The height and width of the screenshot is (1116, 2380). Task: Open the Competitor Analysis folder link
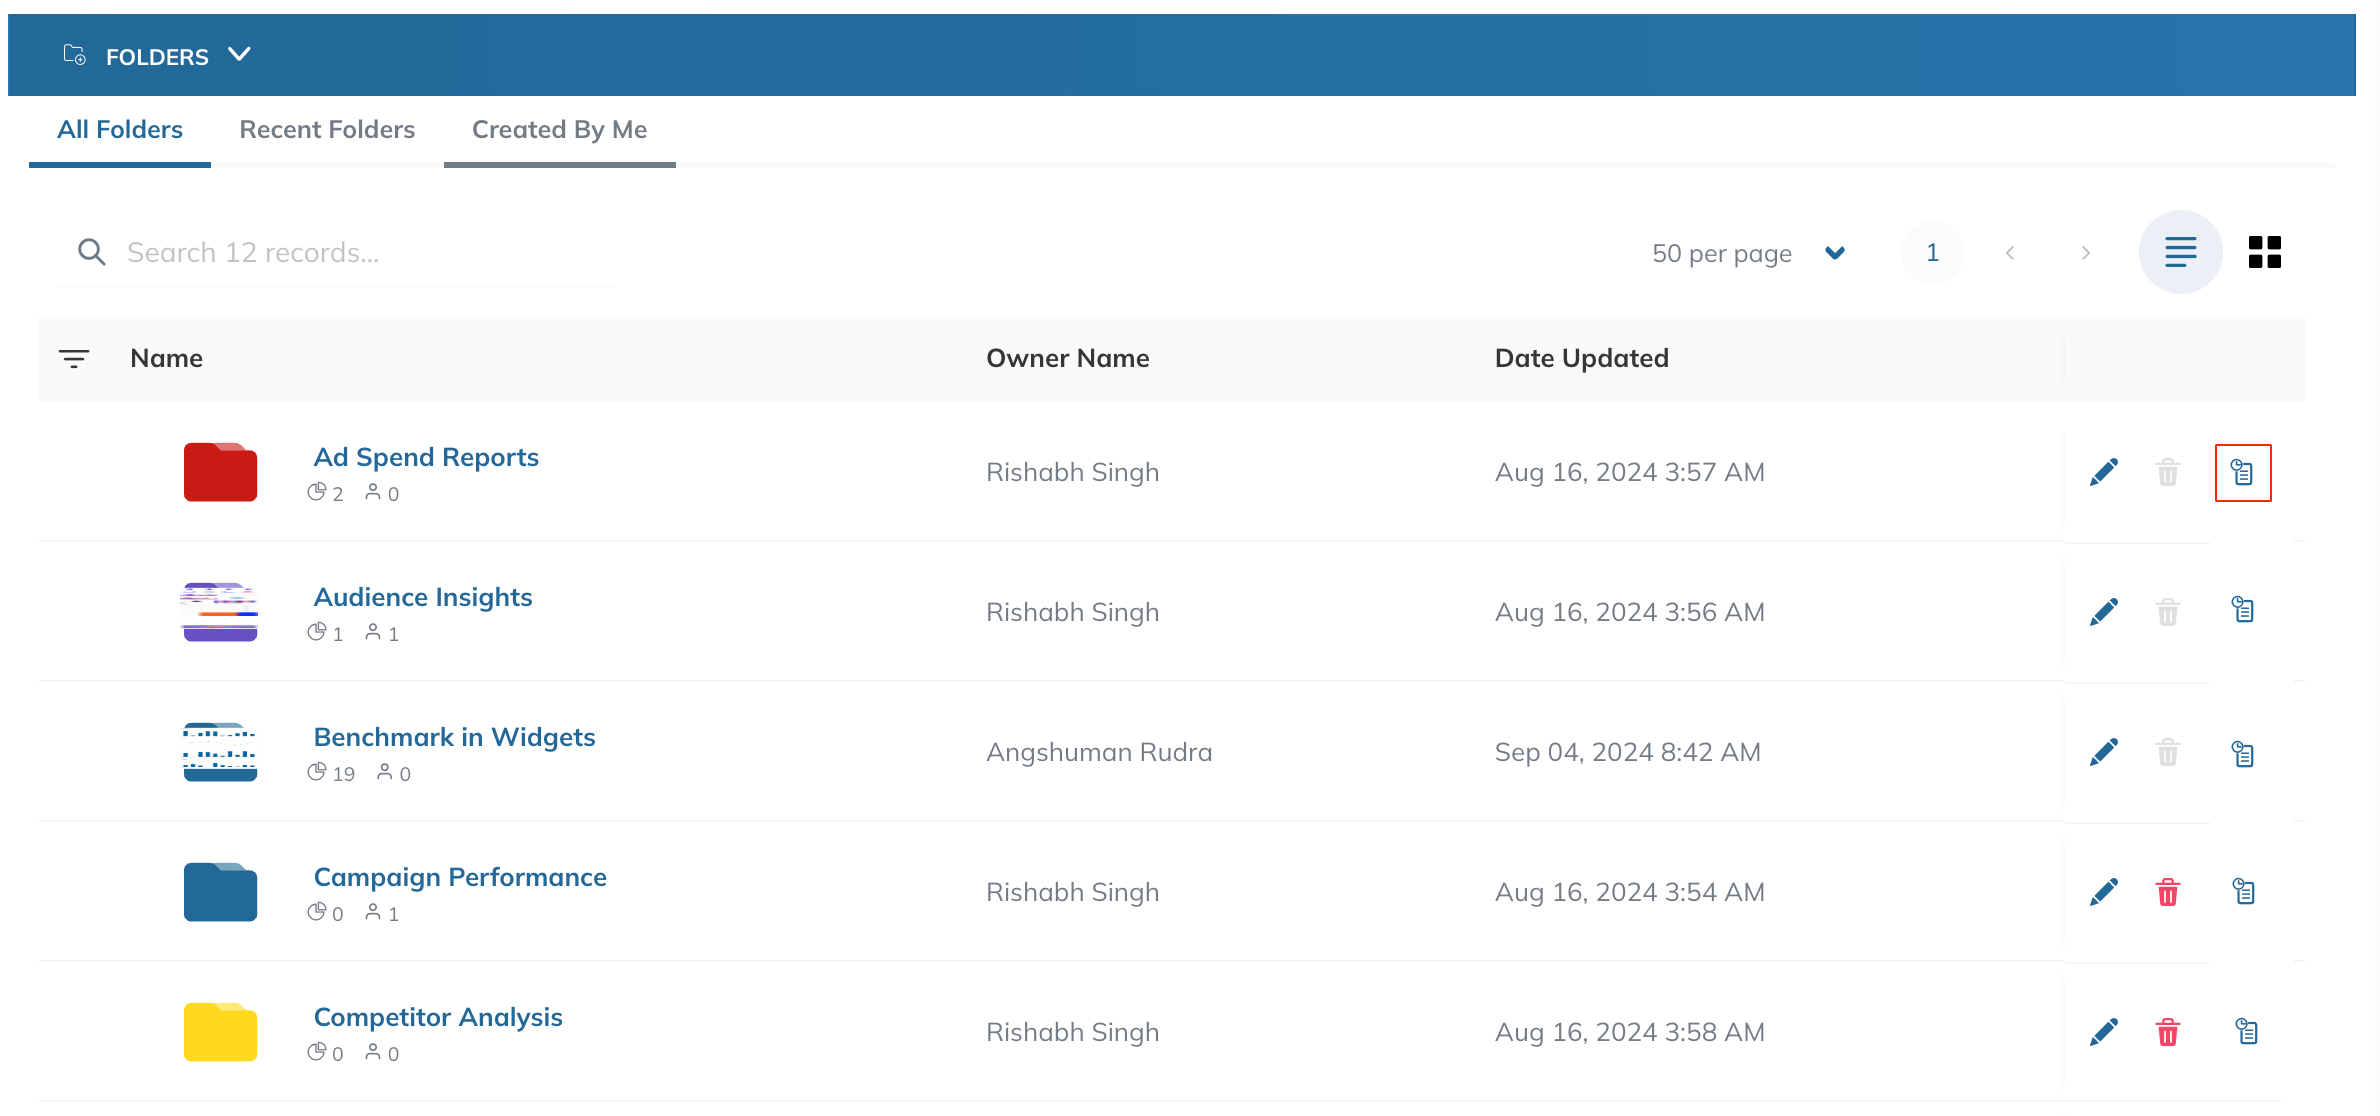point(438,1017)
